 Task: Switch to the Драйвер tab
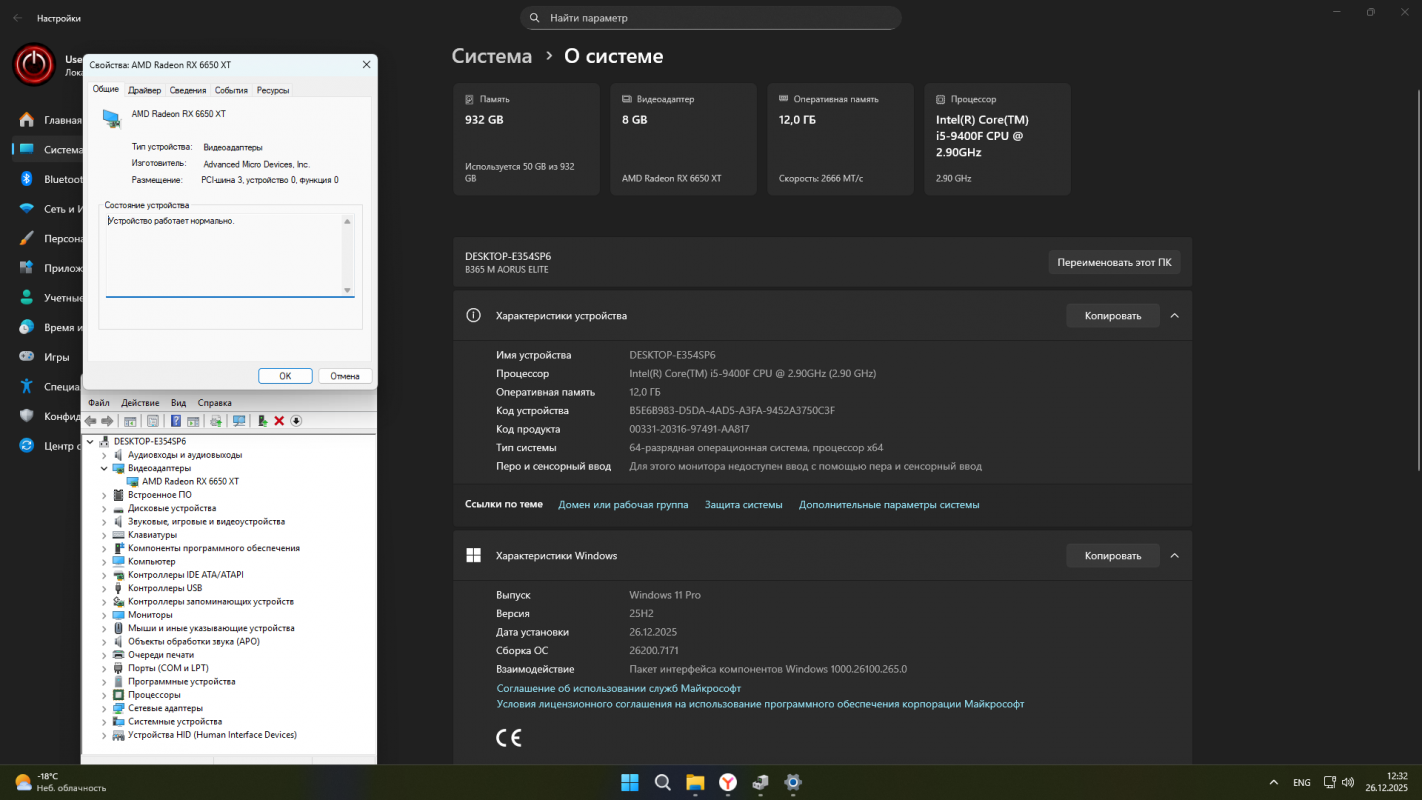(x=144, y=89)
